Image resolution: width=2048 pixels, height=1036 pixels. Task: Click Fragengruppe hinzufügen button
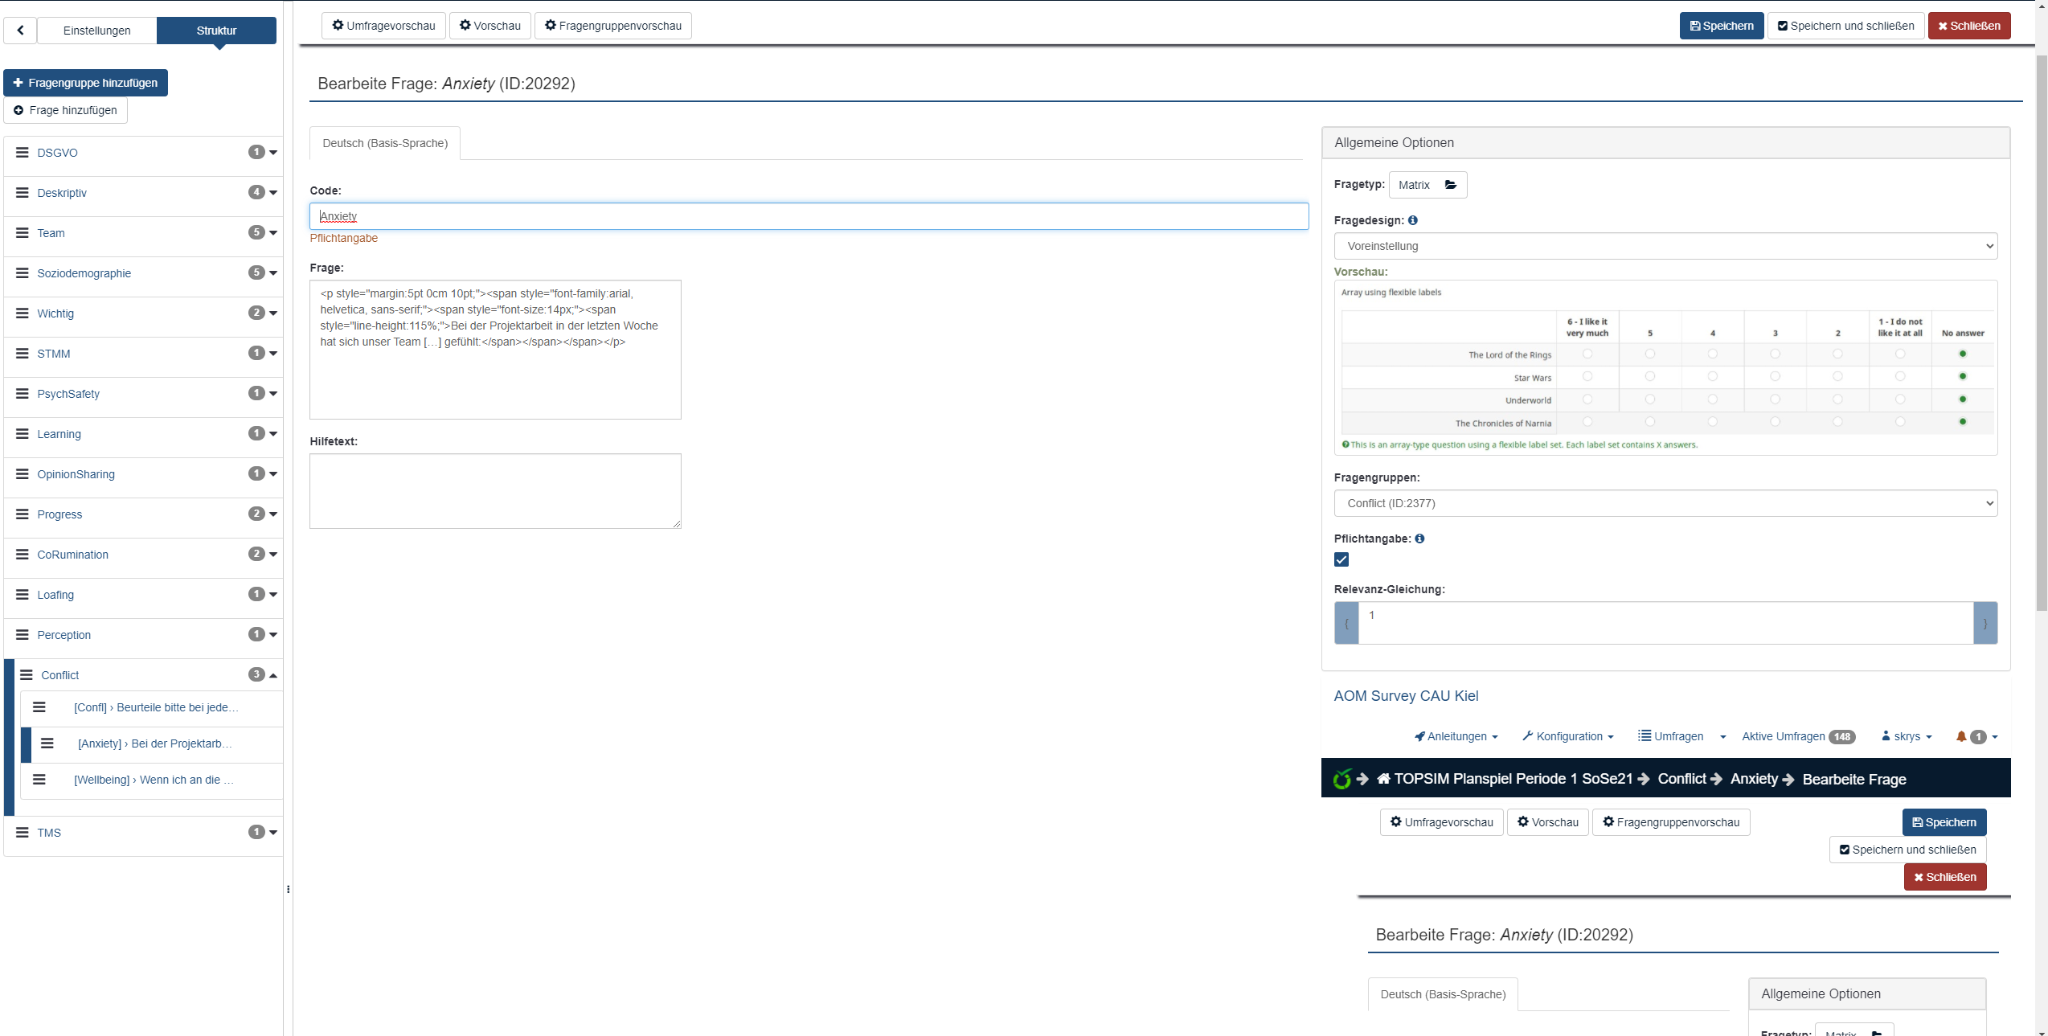[x=86, y=83]
